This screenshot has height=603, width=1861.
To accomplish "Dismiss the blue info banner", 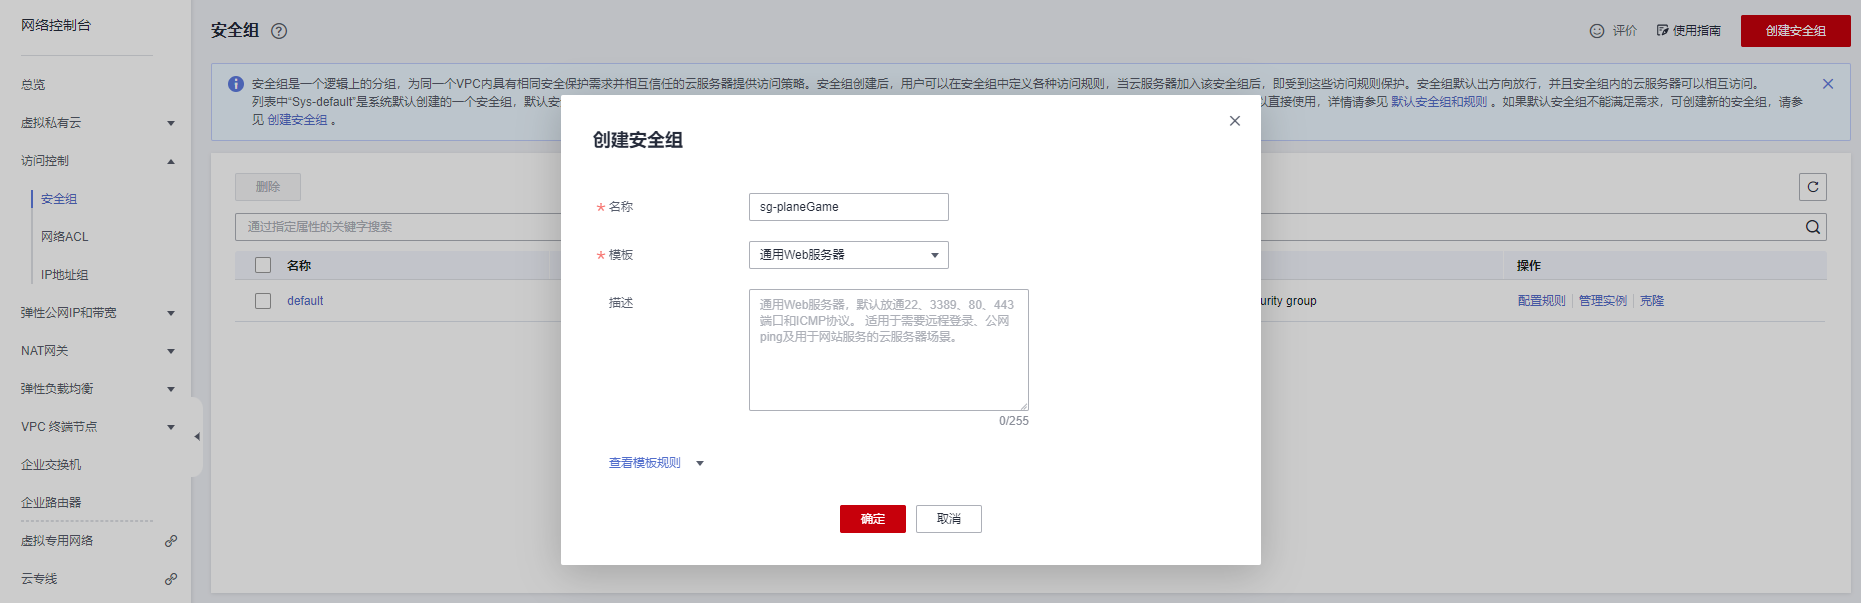I will point(1828,84).
